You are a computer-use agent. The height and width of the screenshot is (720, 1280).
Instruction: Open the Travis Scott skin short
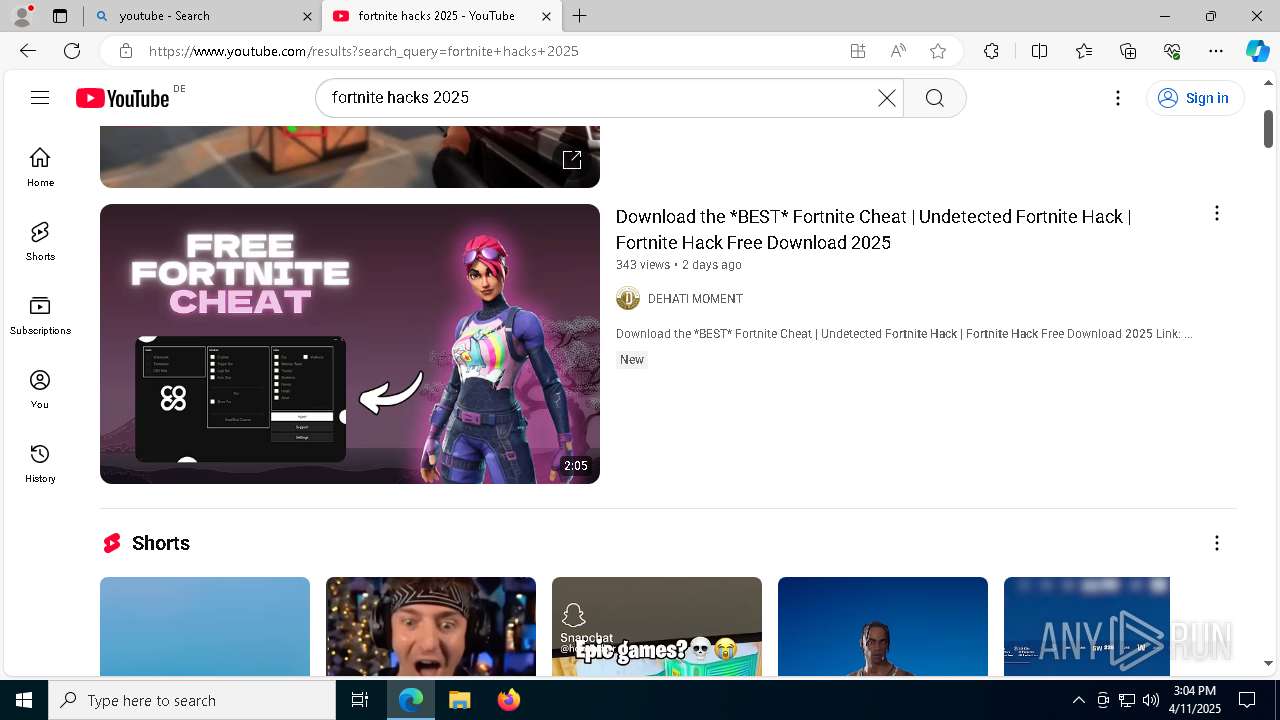pos(883,626)
